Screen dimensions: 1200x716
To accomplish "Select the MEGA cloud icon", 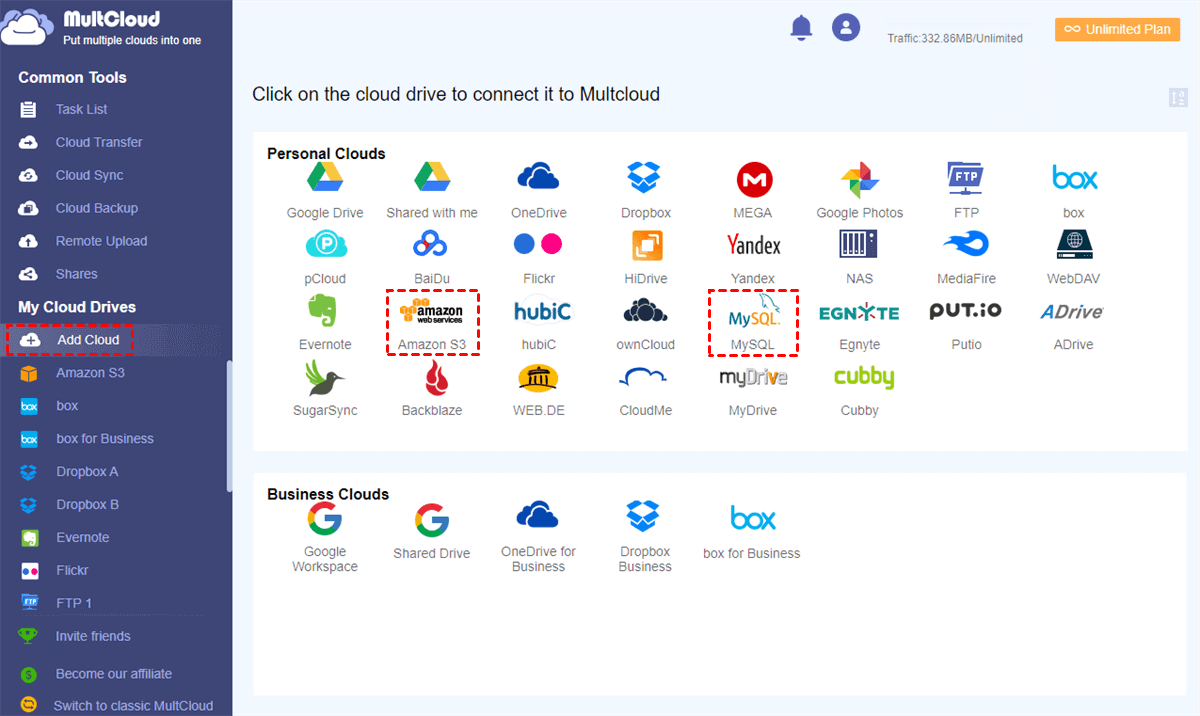I will pyautogui.click(x=753, y=190).
